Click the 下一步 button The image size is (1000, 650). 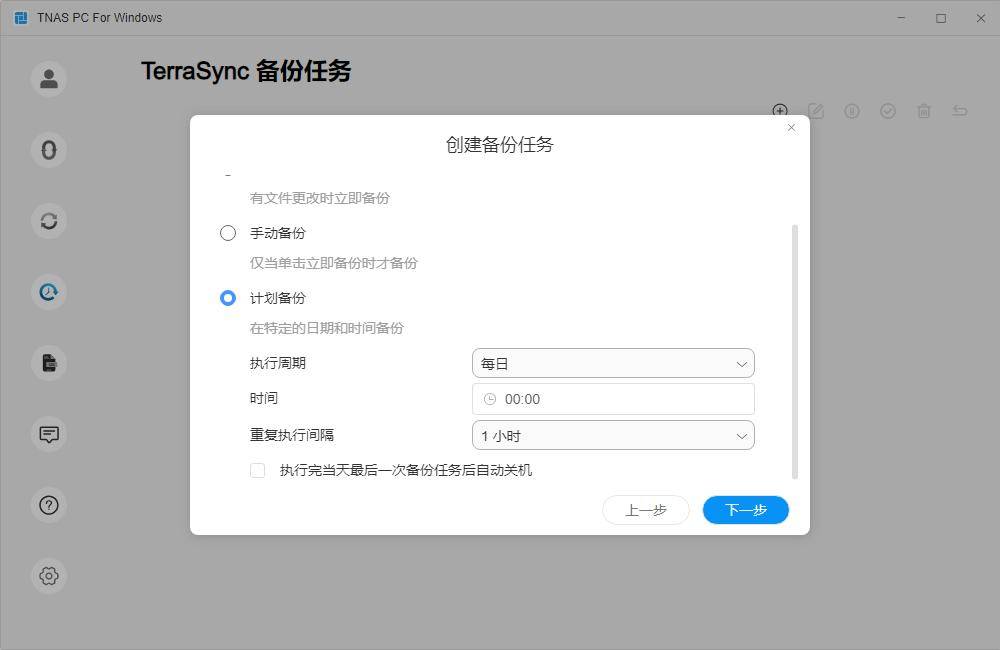745,510
